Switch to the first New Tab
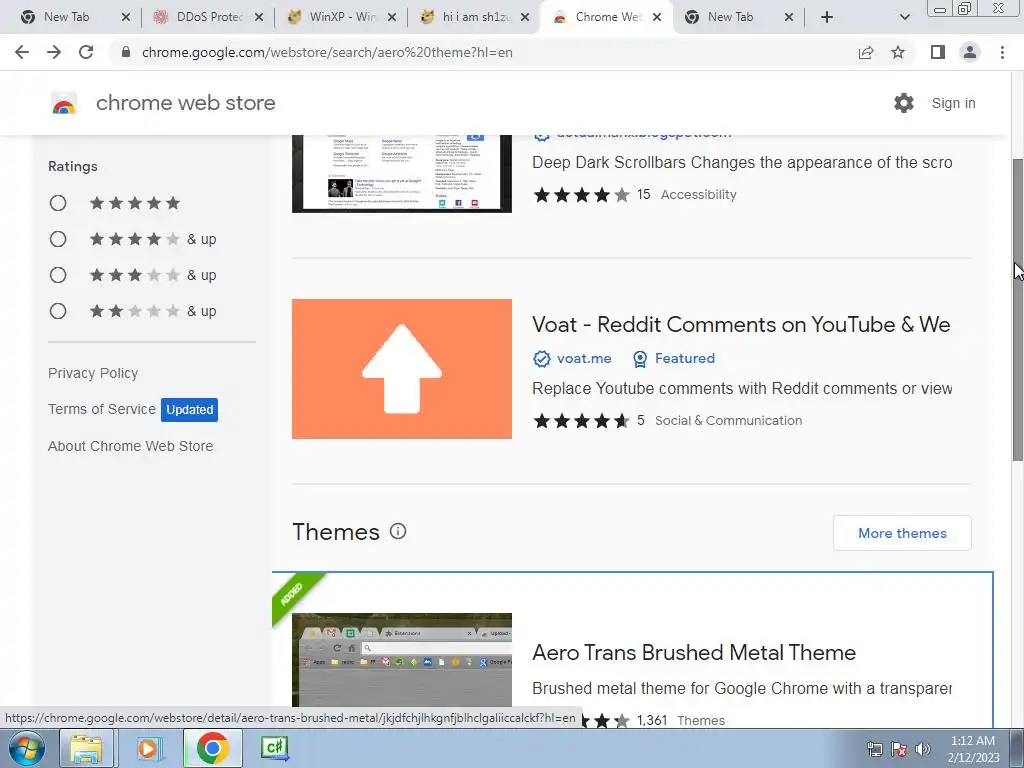This screenshot has height=768, width=1024. [x=67, y=17]
